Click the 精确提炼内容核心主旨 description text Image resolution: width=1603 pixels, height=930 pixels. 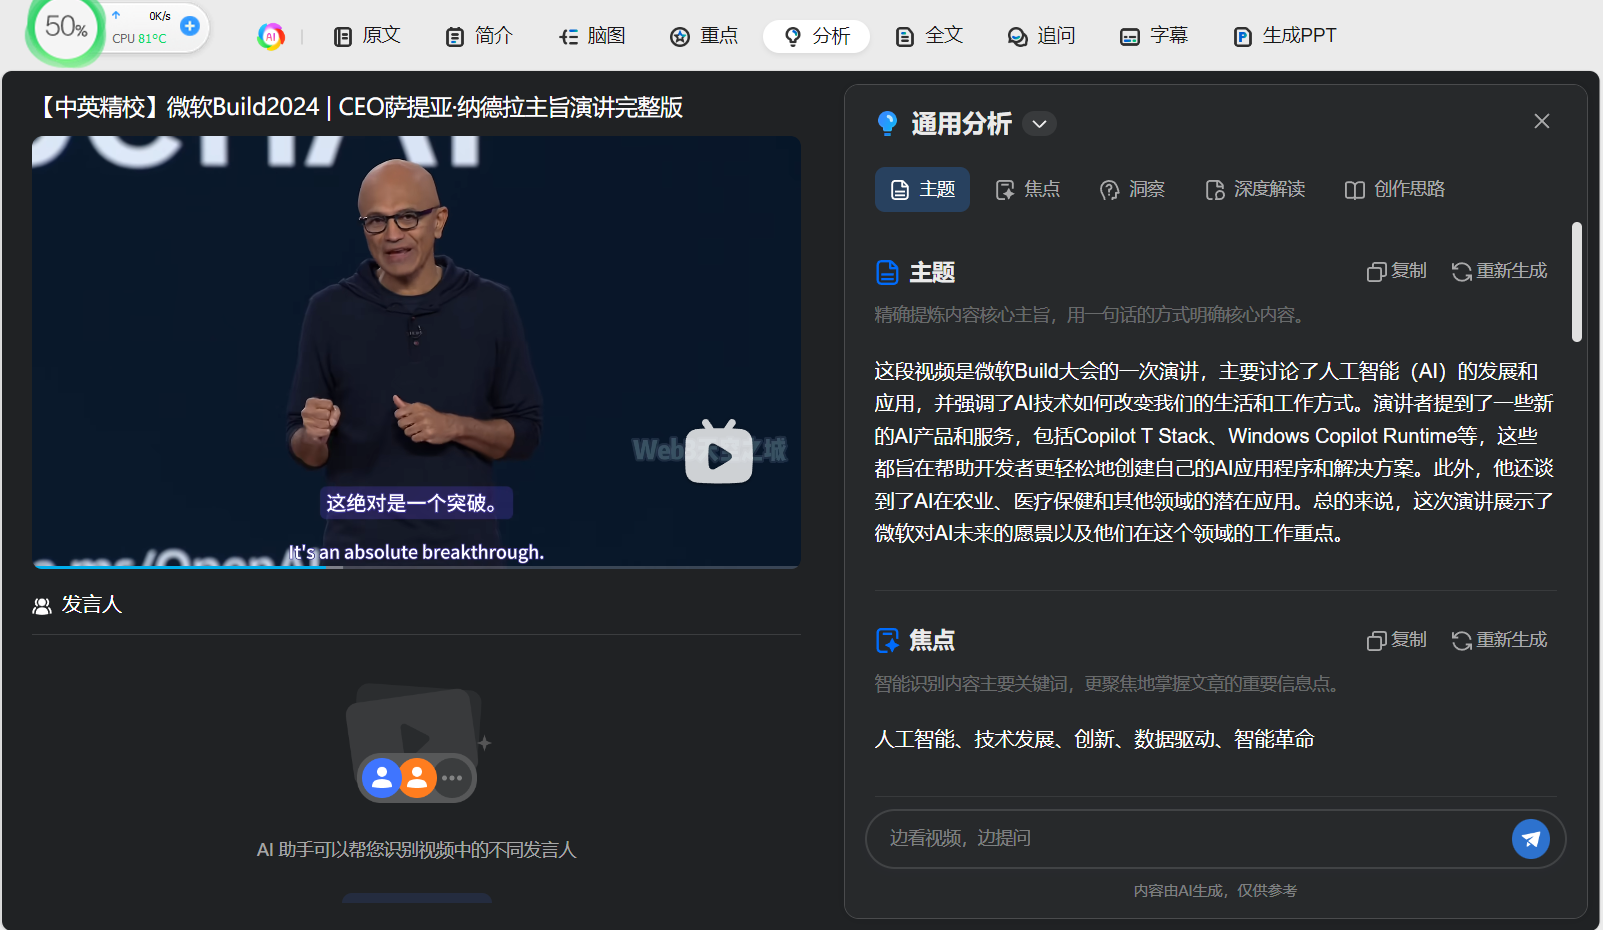[x=1091, y=315]
